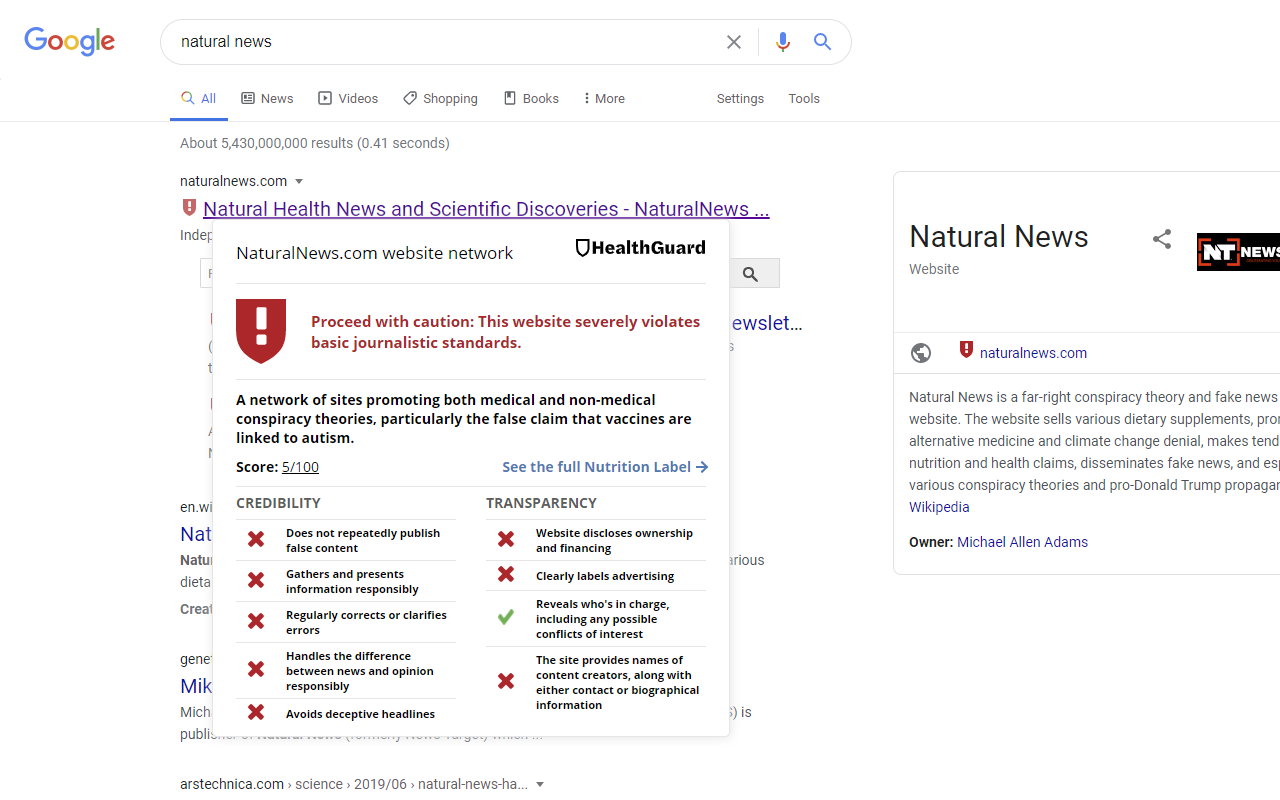Switch to the Shopping tab
This screenshot has width=1280, height=800.
440,98
